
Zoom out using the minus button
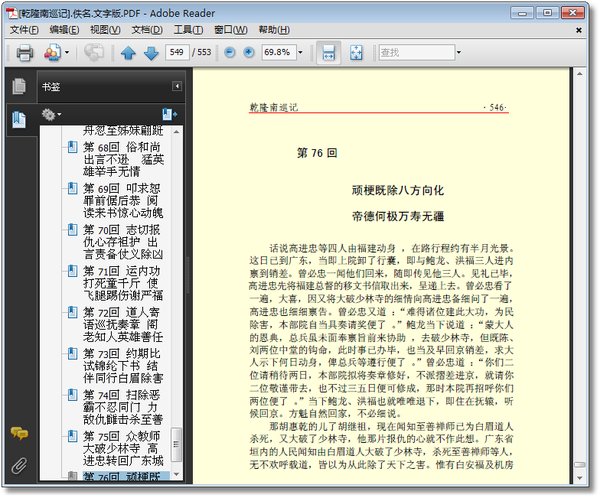coord(229,52)
